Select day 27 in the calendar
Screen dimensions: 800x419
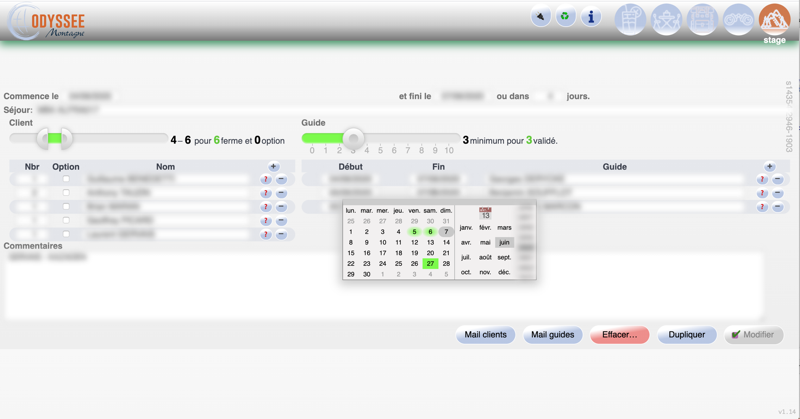click(430, 264)
